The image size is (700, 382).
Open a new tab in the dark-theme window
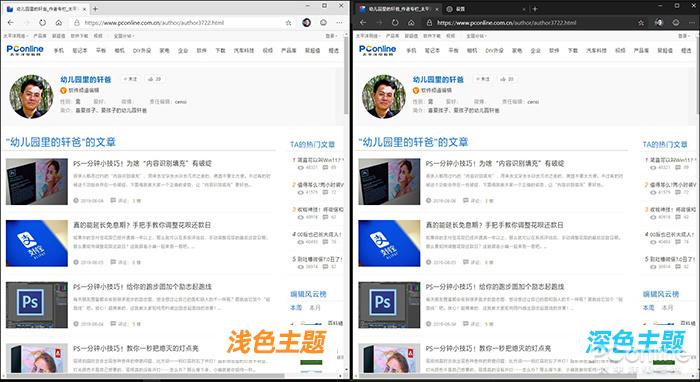(x=535, y=8)
